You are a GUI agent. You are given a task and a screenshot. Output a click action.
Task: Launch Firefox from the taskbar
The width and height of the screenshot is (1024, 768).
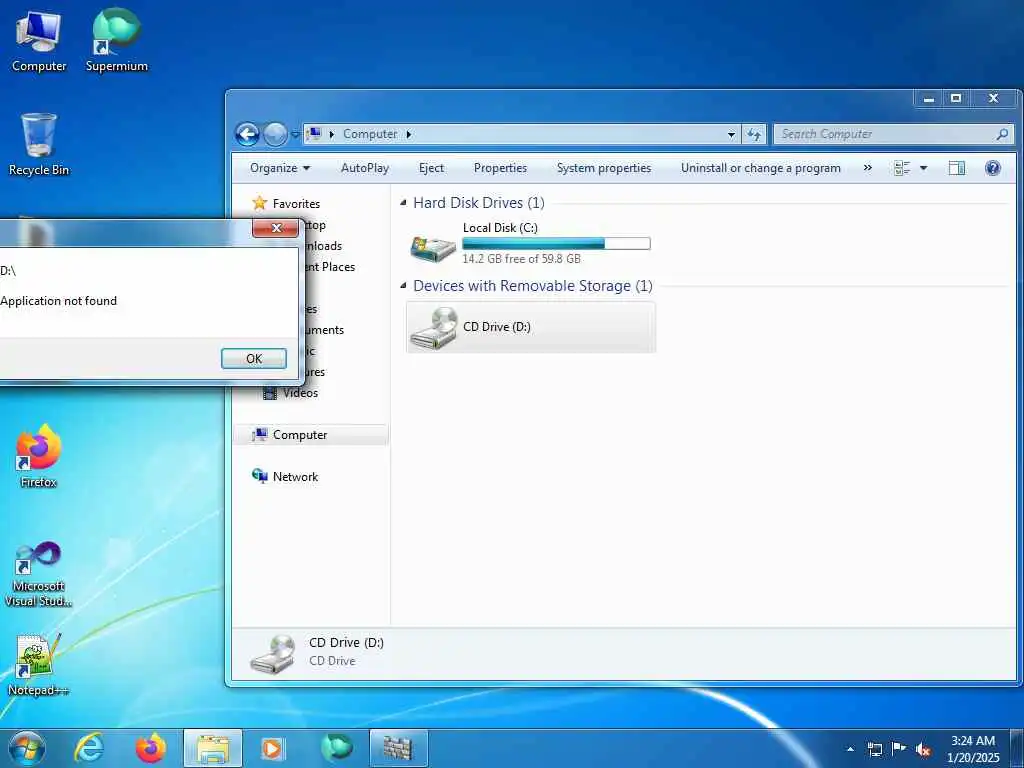[x=150, y=748]
